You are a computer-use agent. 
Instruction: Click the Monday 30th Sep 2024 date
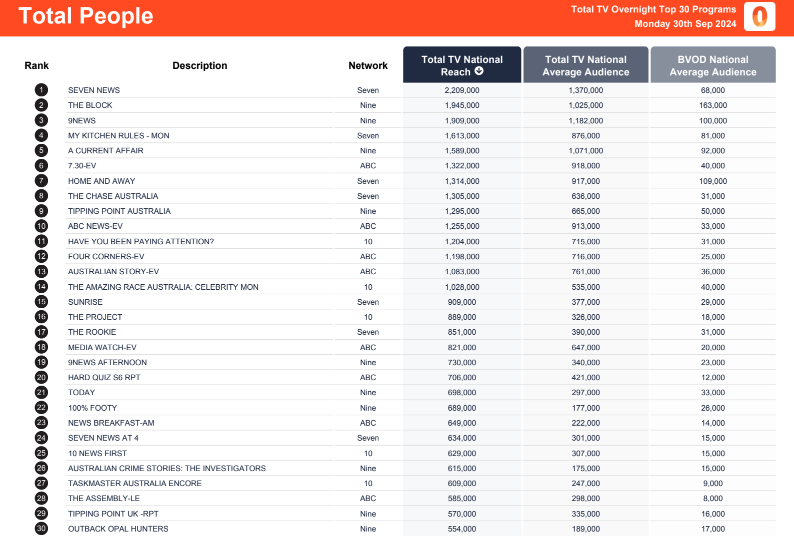point(685,24)
